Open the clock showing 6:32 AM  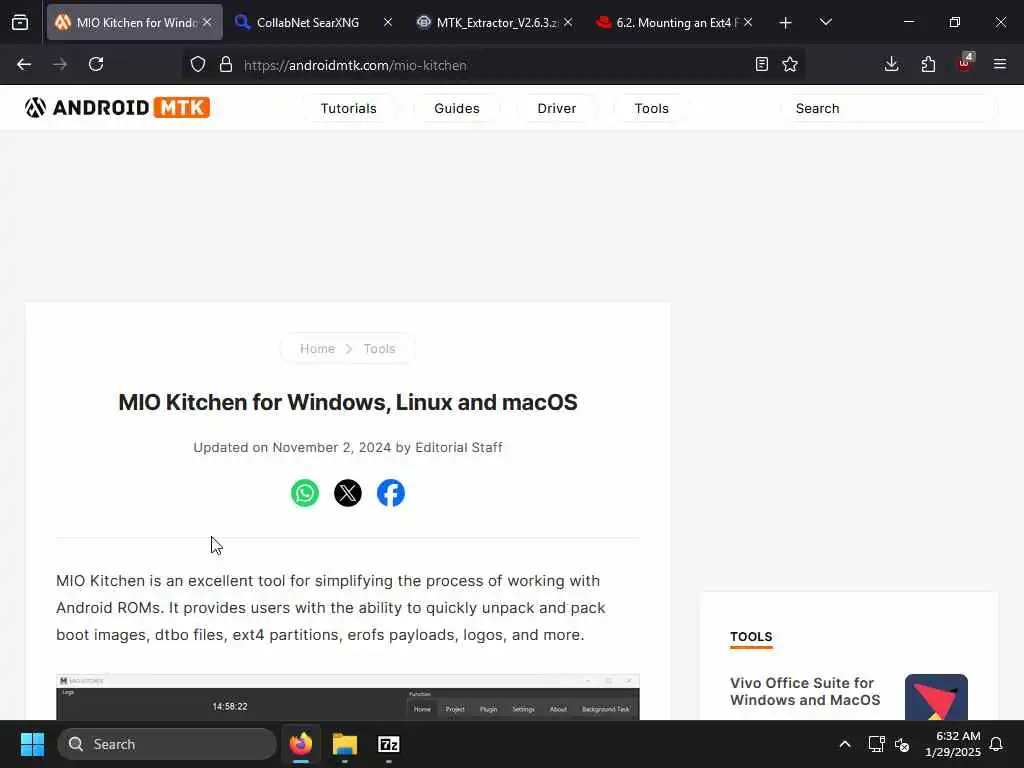point(953,744)
